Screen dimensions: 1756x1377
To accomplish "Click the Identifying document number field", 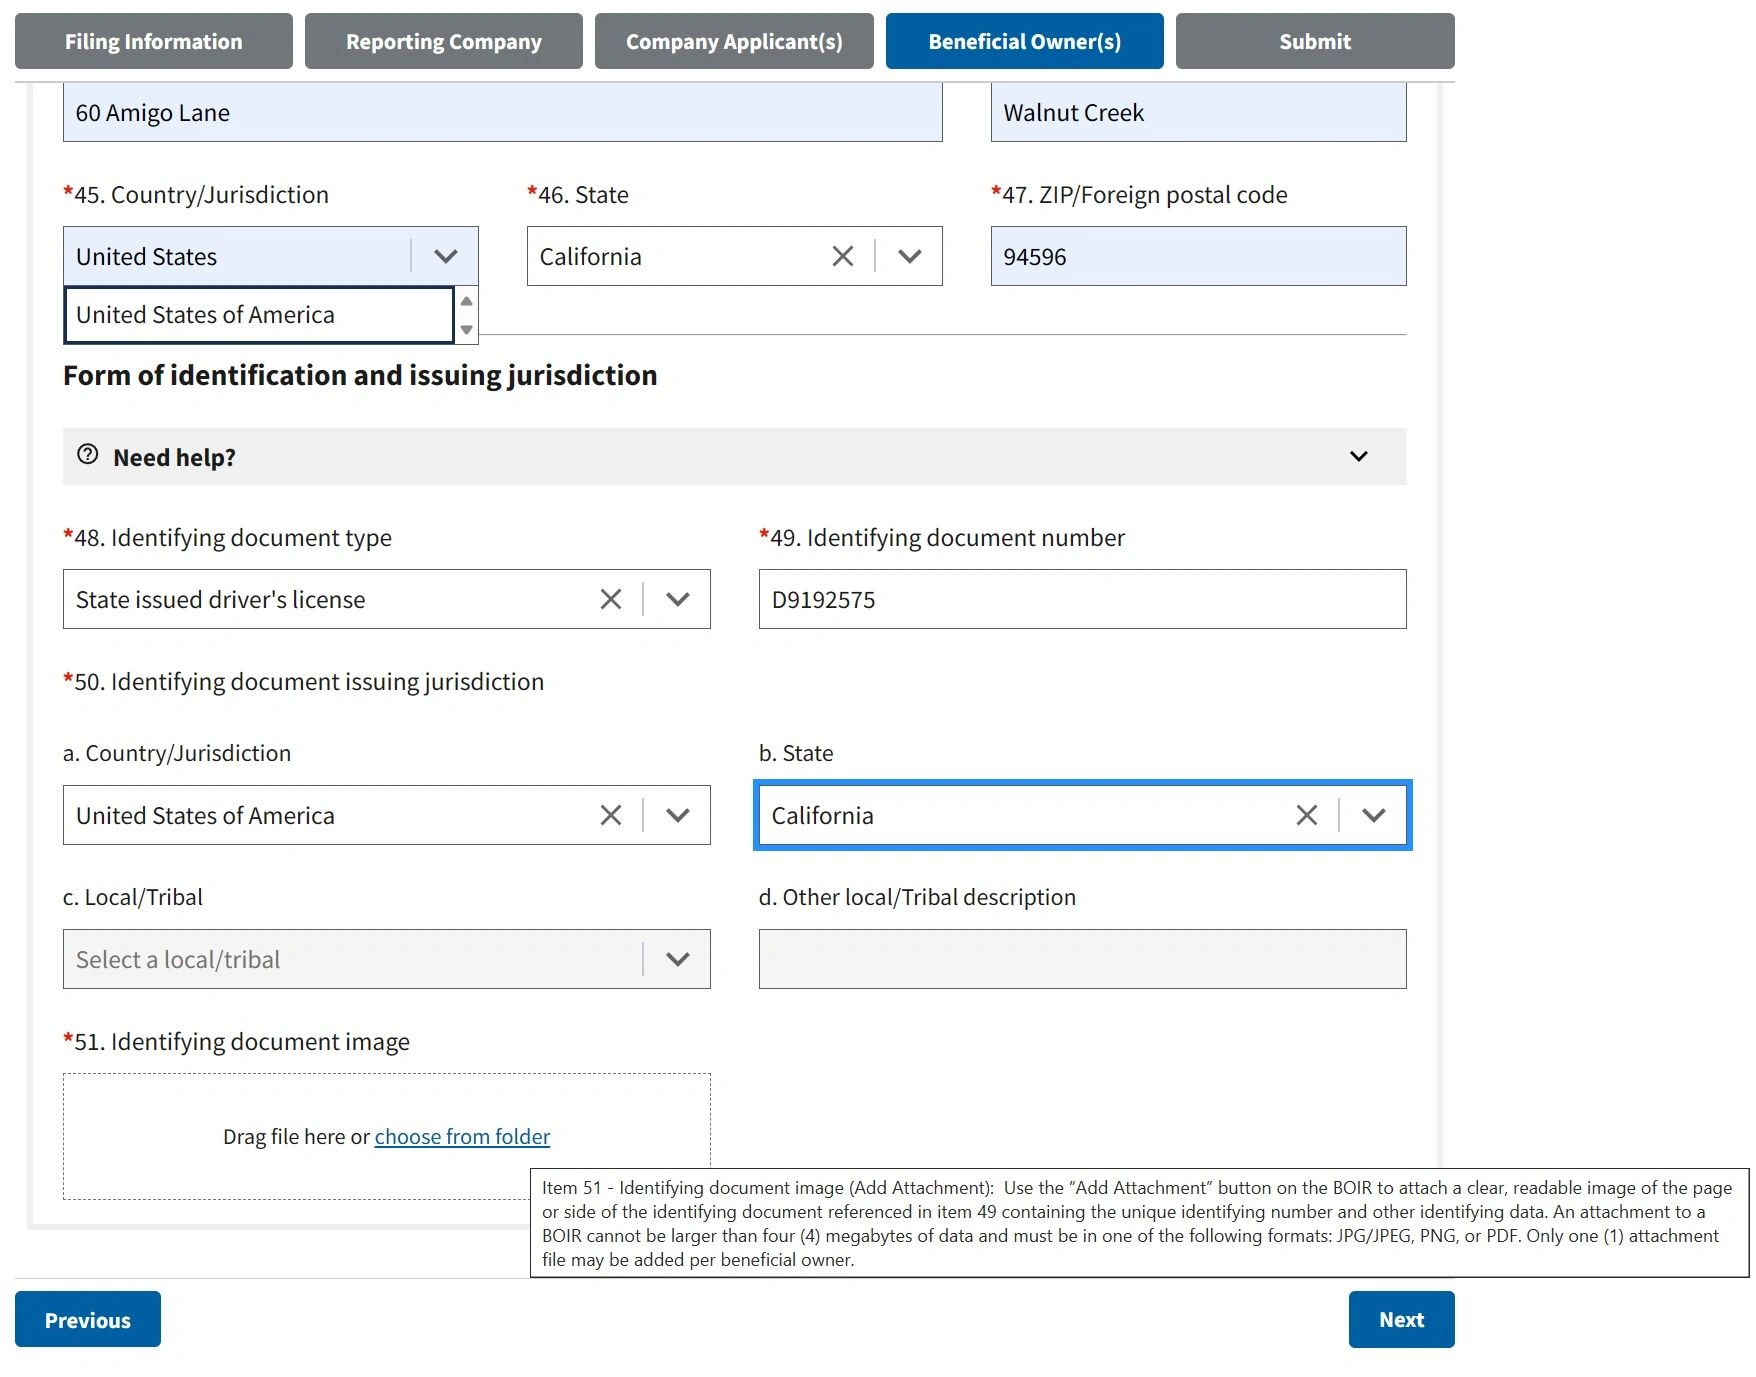I will [1081, 599].
